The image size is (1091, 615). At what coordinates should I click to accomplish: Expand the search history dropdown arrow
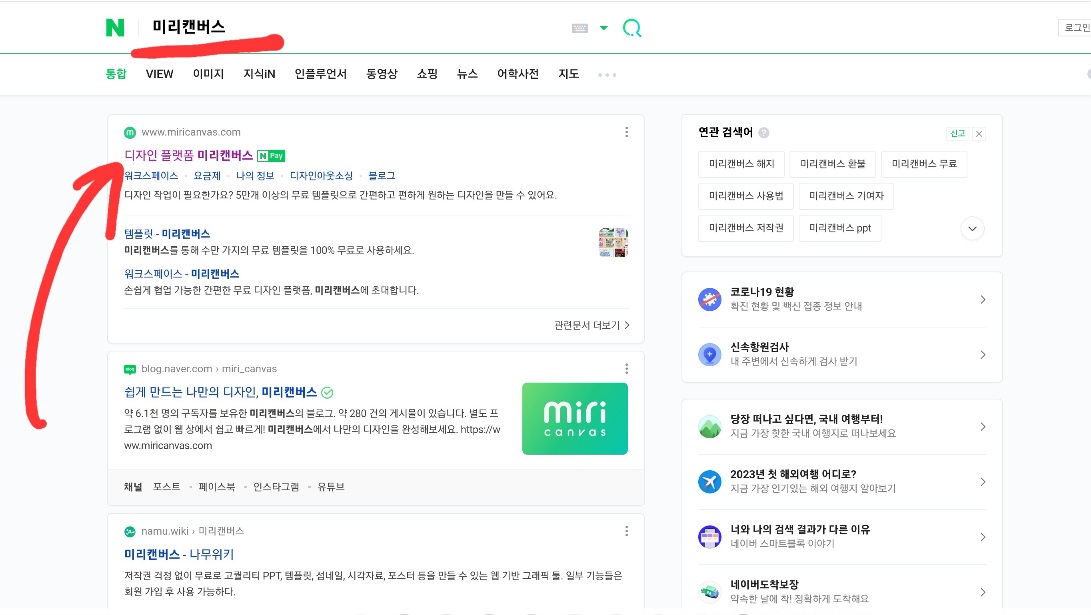[x=604, y=28]
